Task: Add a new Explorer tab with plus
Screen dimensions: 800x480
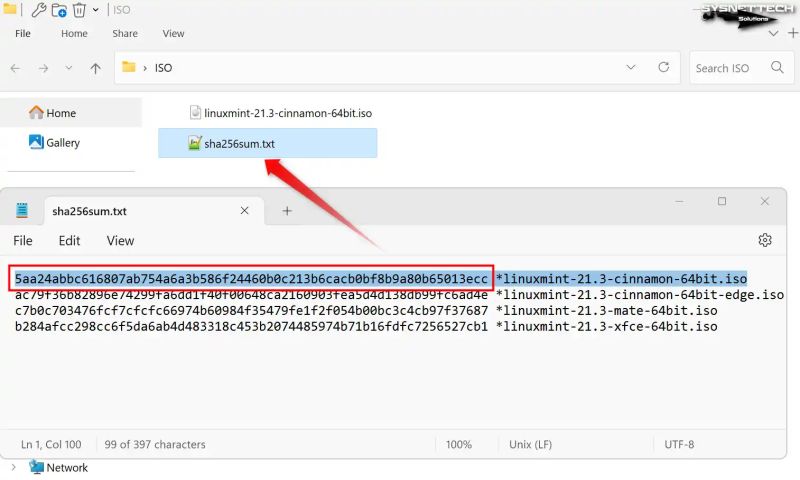Action: tap(793, 34)
